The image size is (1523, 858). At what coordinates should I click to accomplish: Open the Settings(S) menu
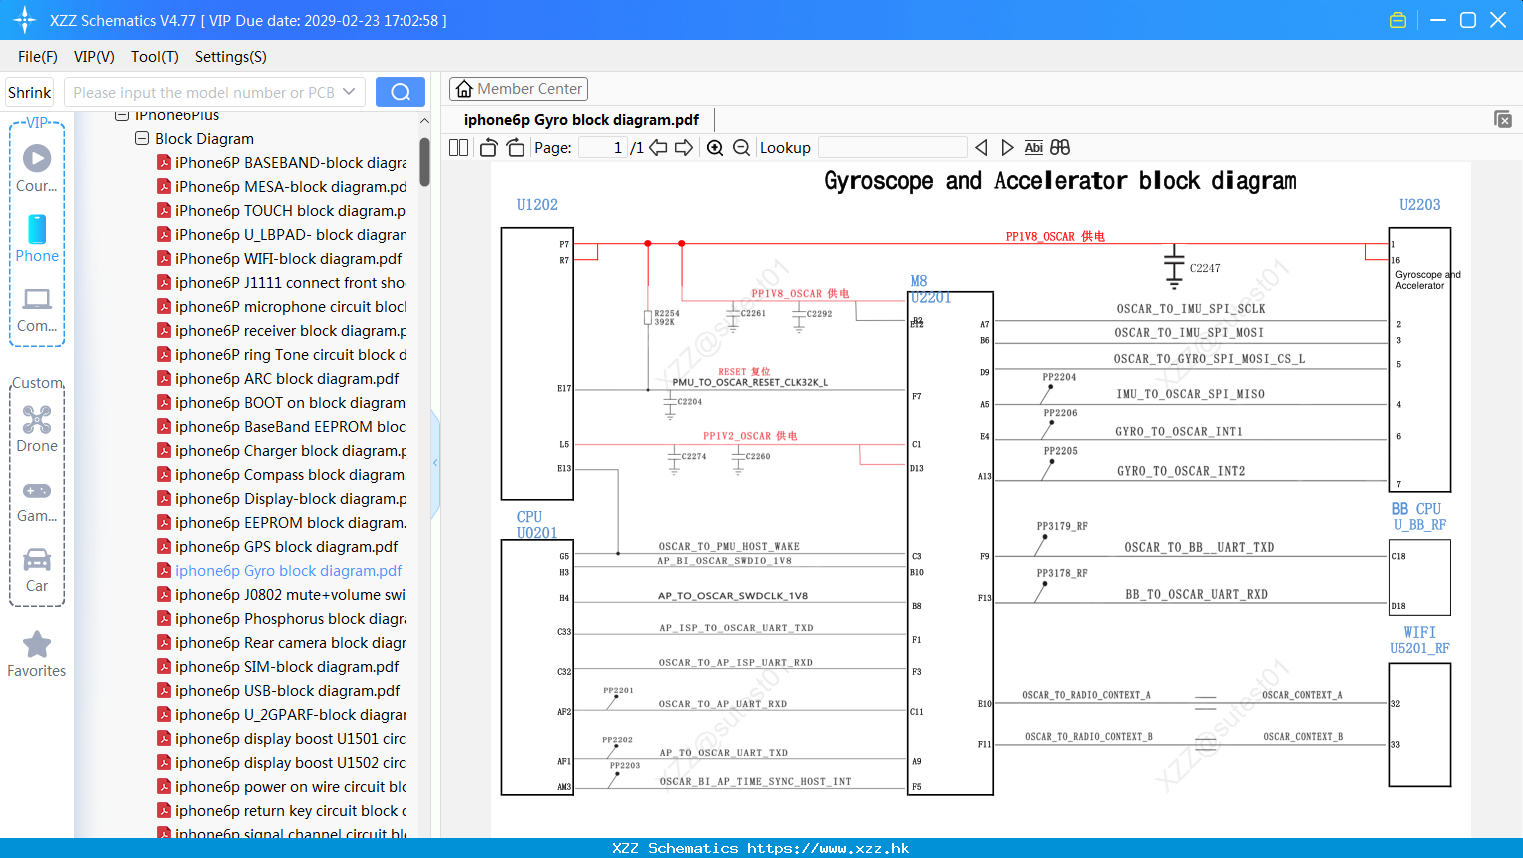click(x=231, y=57)
